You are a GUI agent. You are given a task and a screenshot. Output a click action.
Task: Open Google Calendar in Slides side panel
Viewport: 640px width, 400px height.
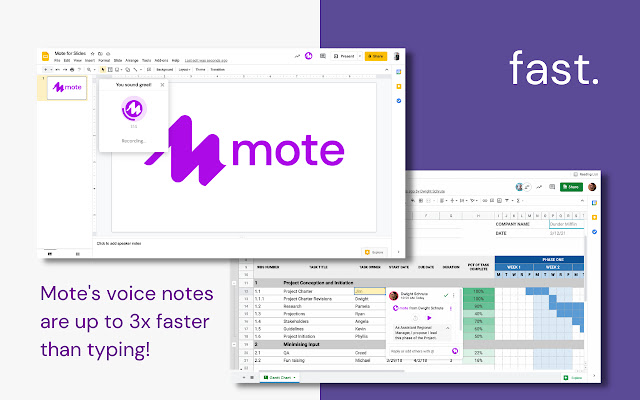point(399,72)
